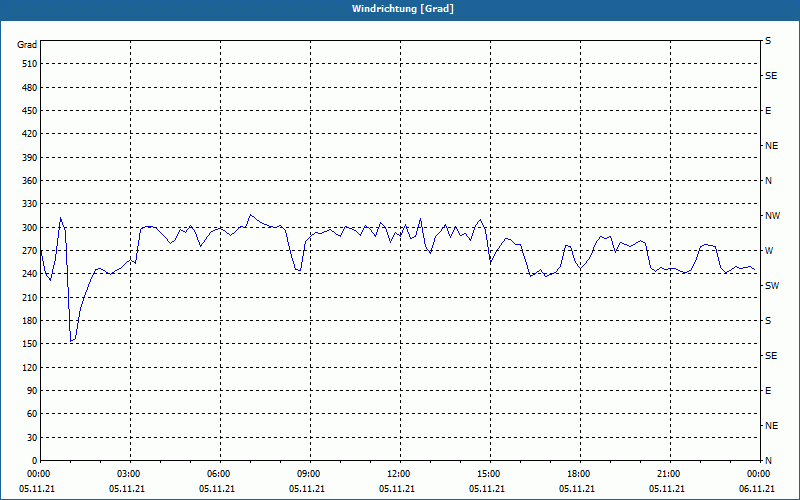Click the 15:00 time axis label
The width and height of the screenshot is (800, 500).
click(490, 474)
